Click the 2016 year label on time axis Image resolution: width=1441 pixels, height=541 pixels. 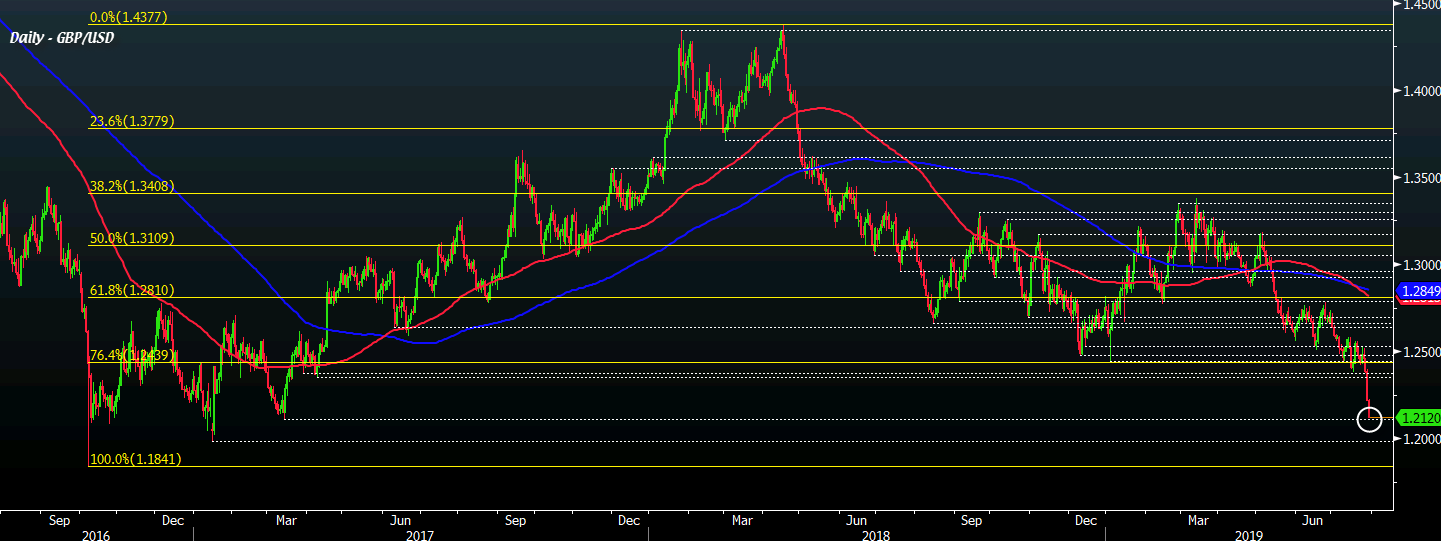click(96, 535)
